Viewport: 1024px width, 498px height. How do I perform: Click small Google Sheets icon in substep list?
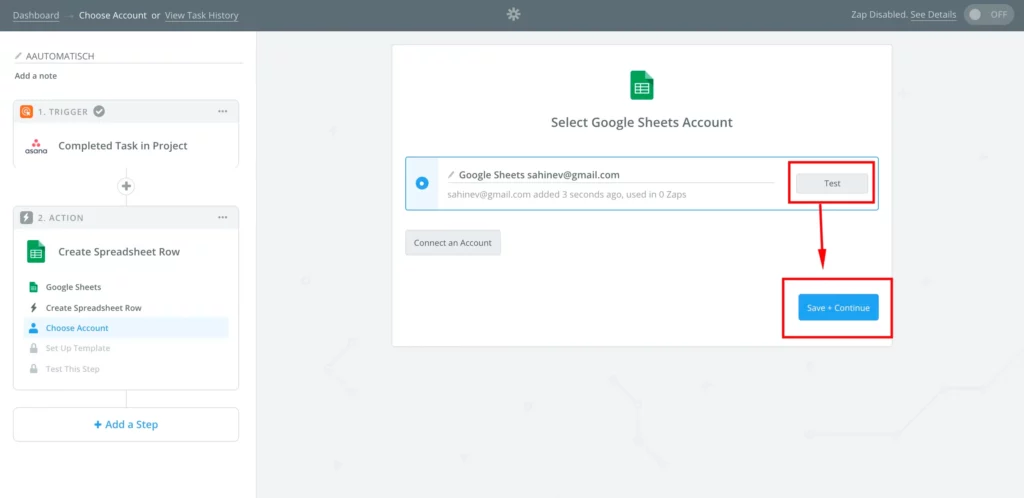[33, 287]
